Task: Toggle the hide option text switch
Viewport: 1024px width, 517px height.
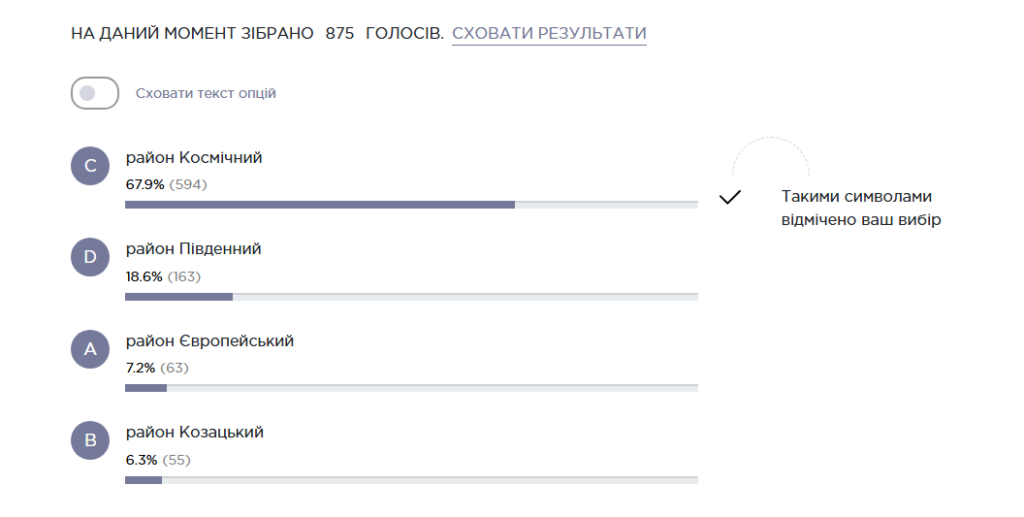Action: [95, 93]
